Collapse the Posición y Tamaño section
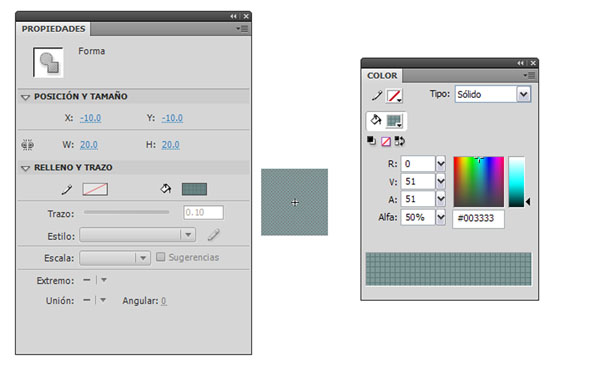The width and height of the screenshot is (600, 375). (25, 97)
